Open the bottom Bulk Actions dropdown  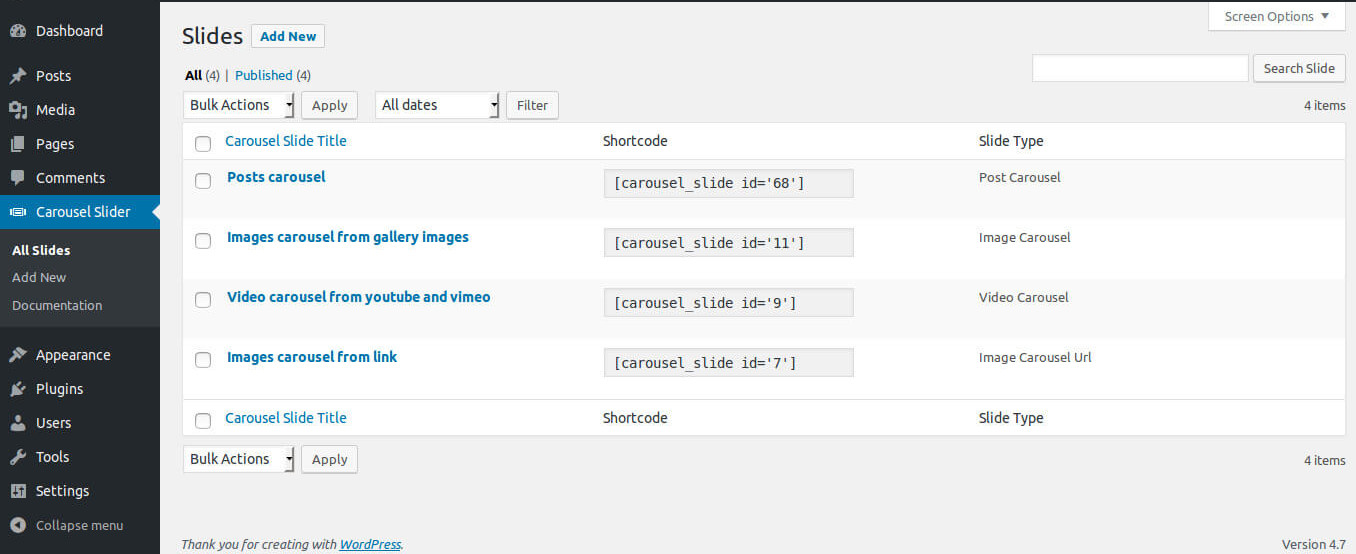point(239,459)
